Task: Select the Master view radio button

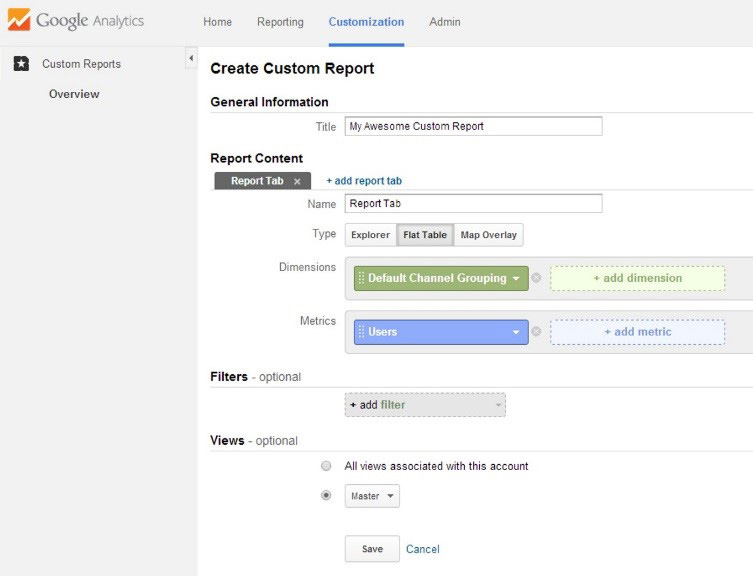Action: coord(326,495)
